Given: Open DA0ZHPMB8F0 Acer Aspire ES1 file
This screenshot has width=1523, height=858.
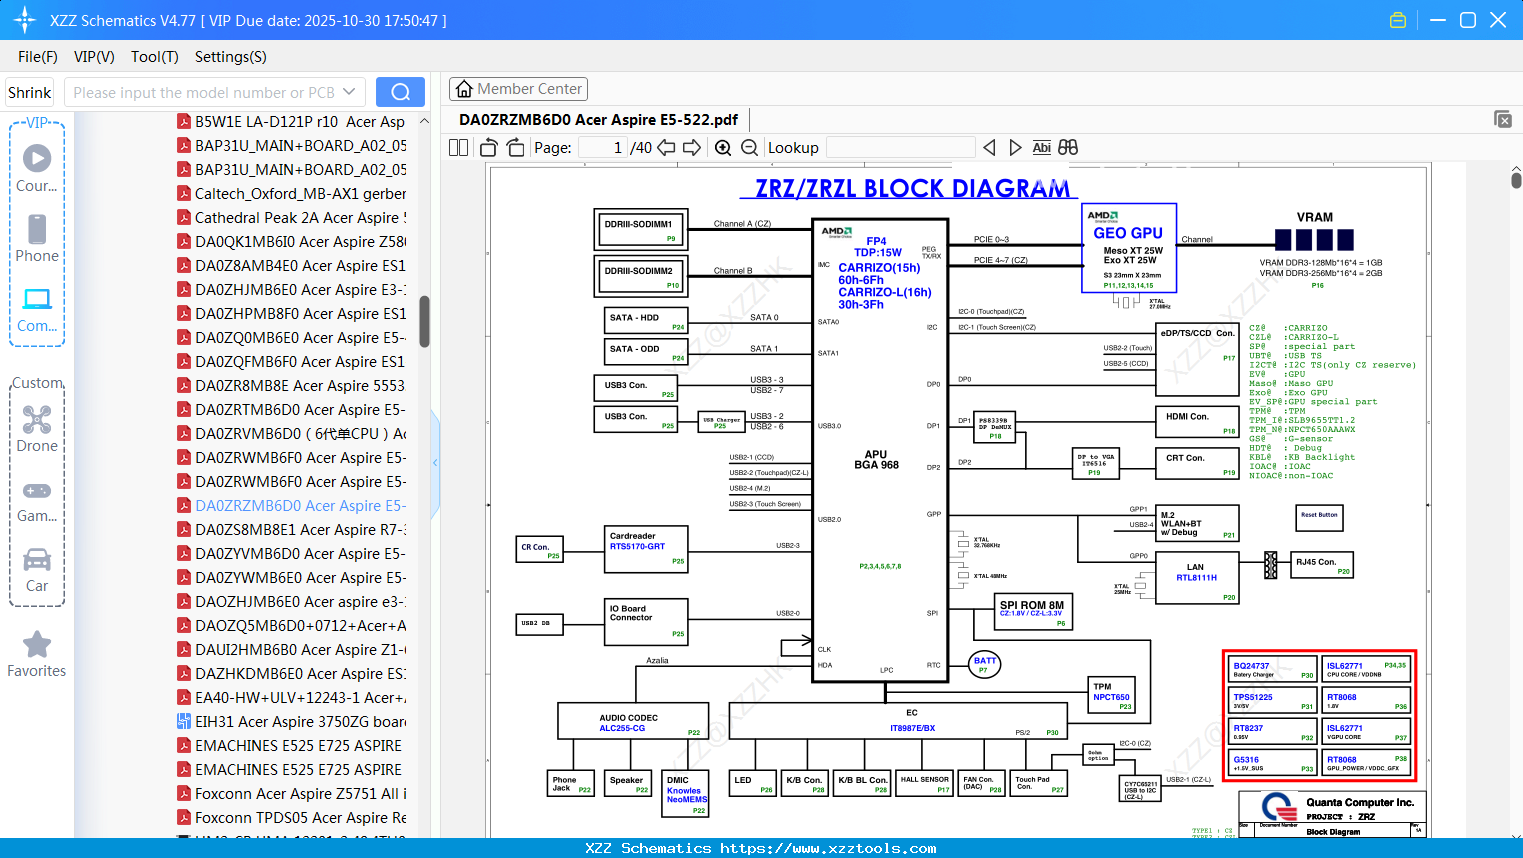Looking at the screenshot, I should click(291, 314).
